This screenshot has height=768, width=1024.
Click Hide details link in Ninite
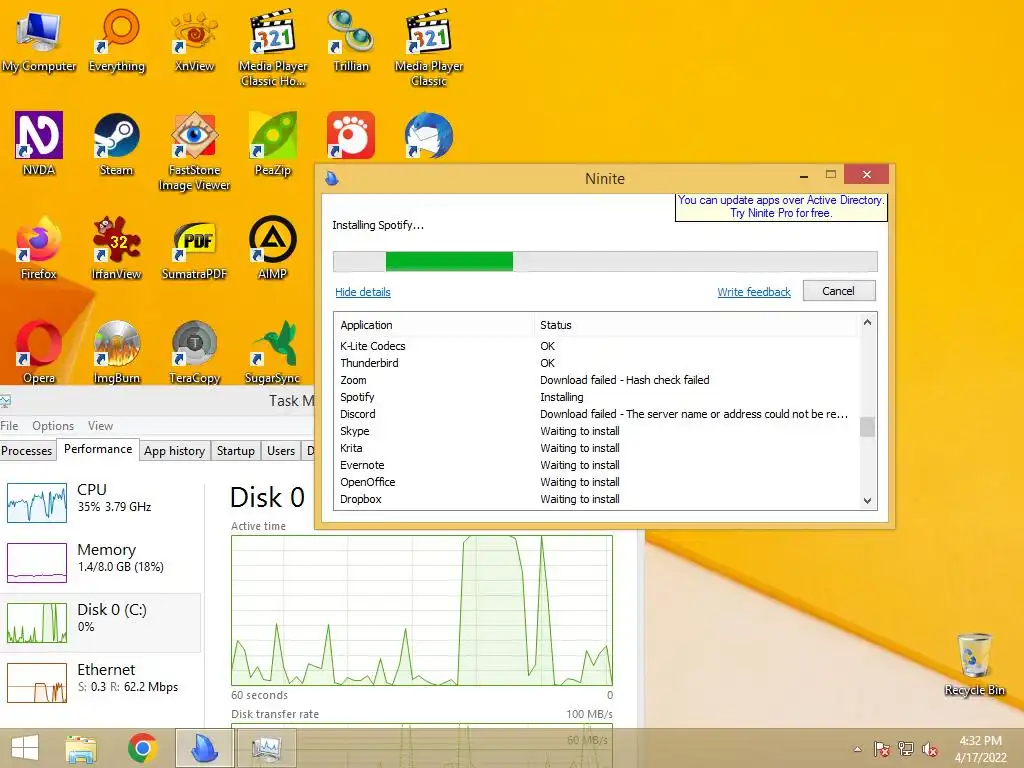tap(362, 292)
